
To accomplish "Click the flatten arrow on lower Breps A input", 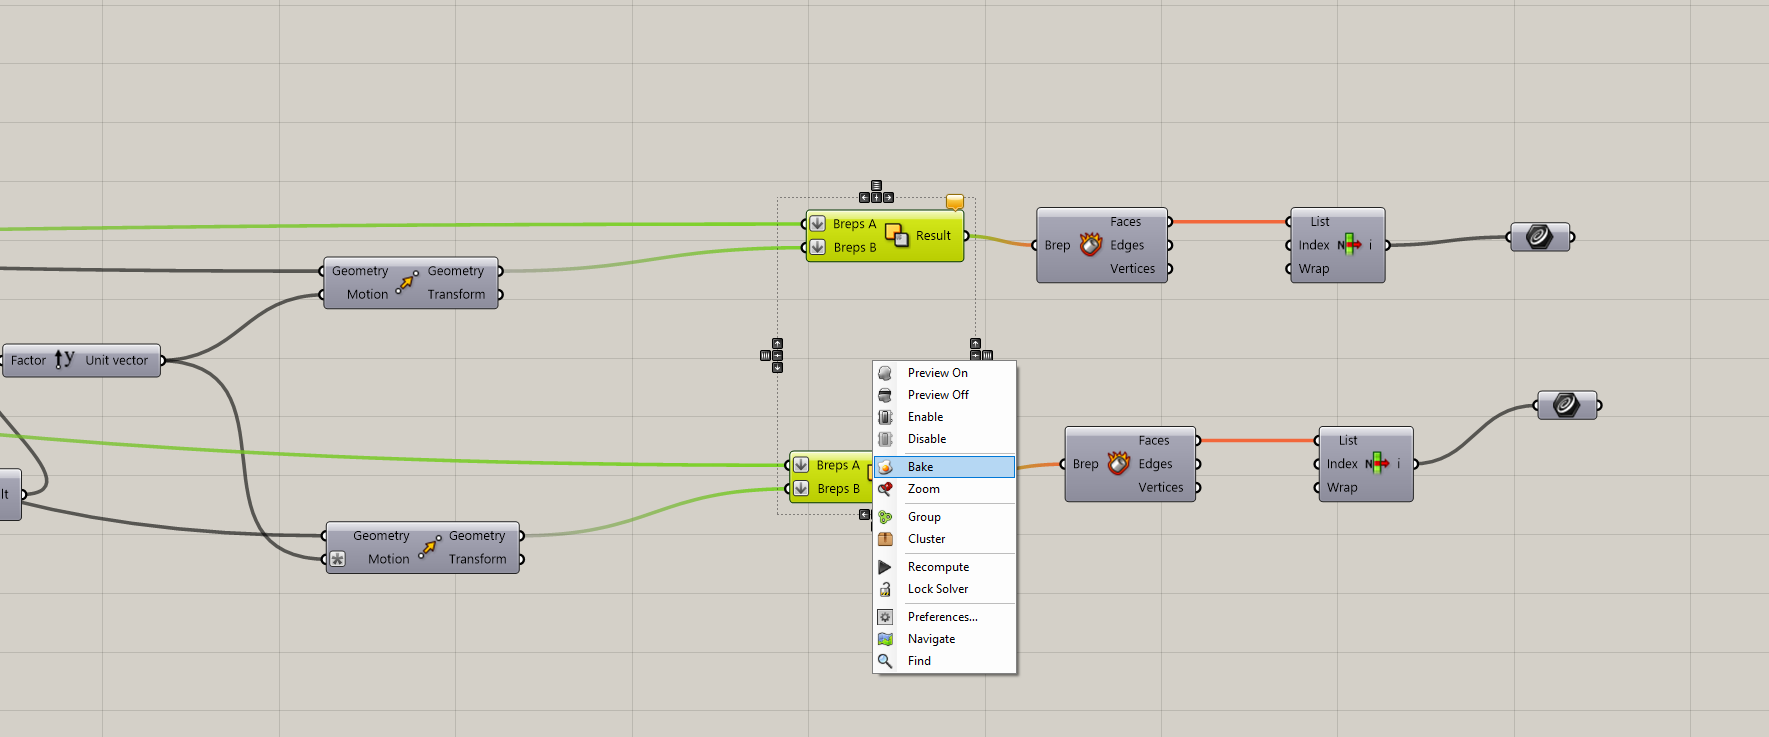I will coord(801,464).
